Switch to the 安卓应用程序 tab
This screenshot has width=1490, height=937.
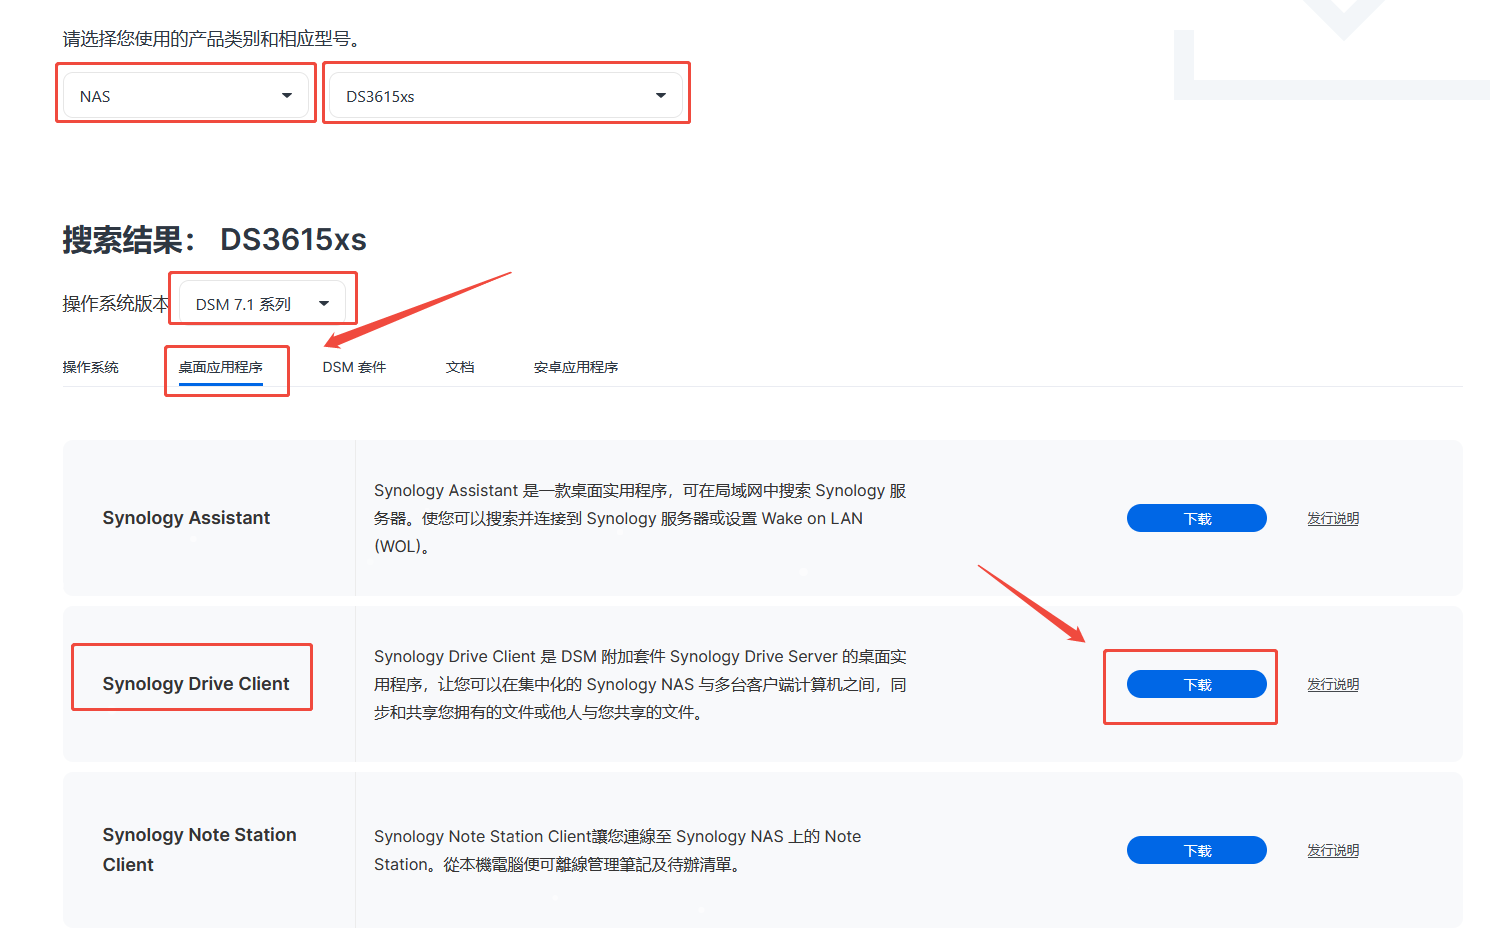point(576,367)
